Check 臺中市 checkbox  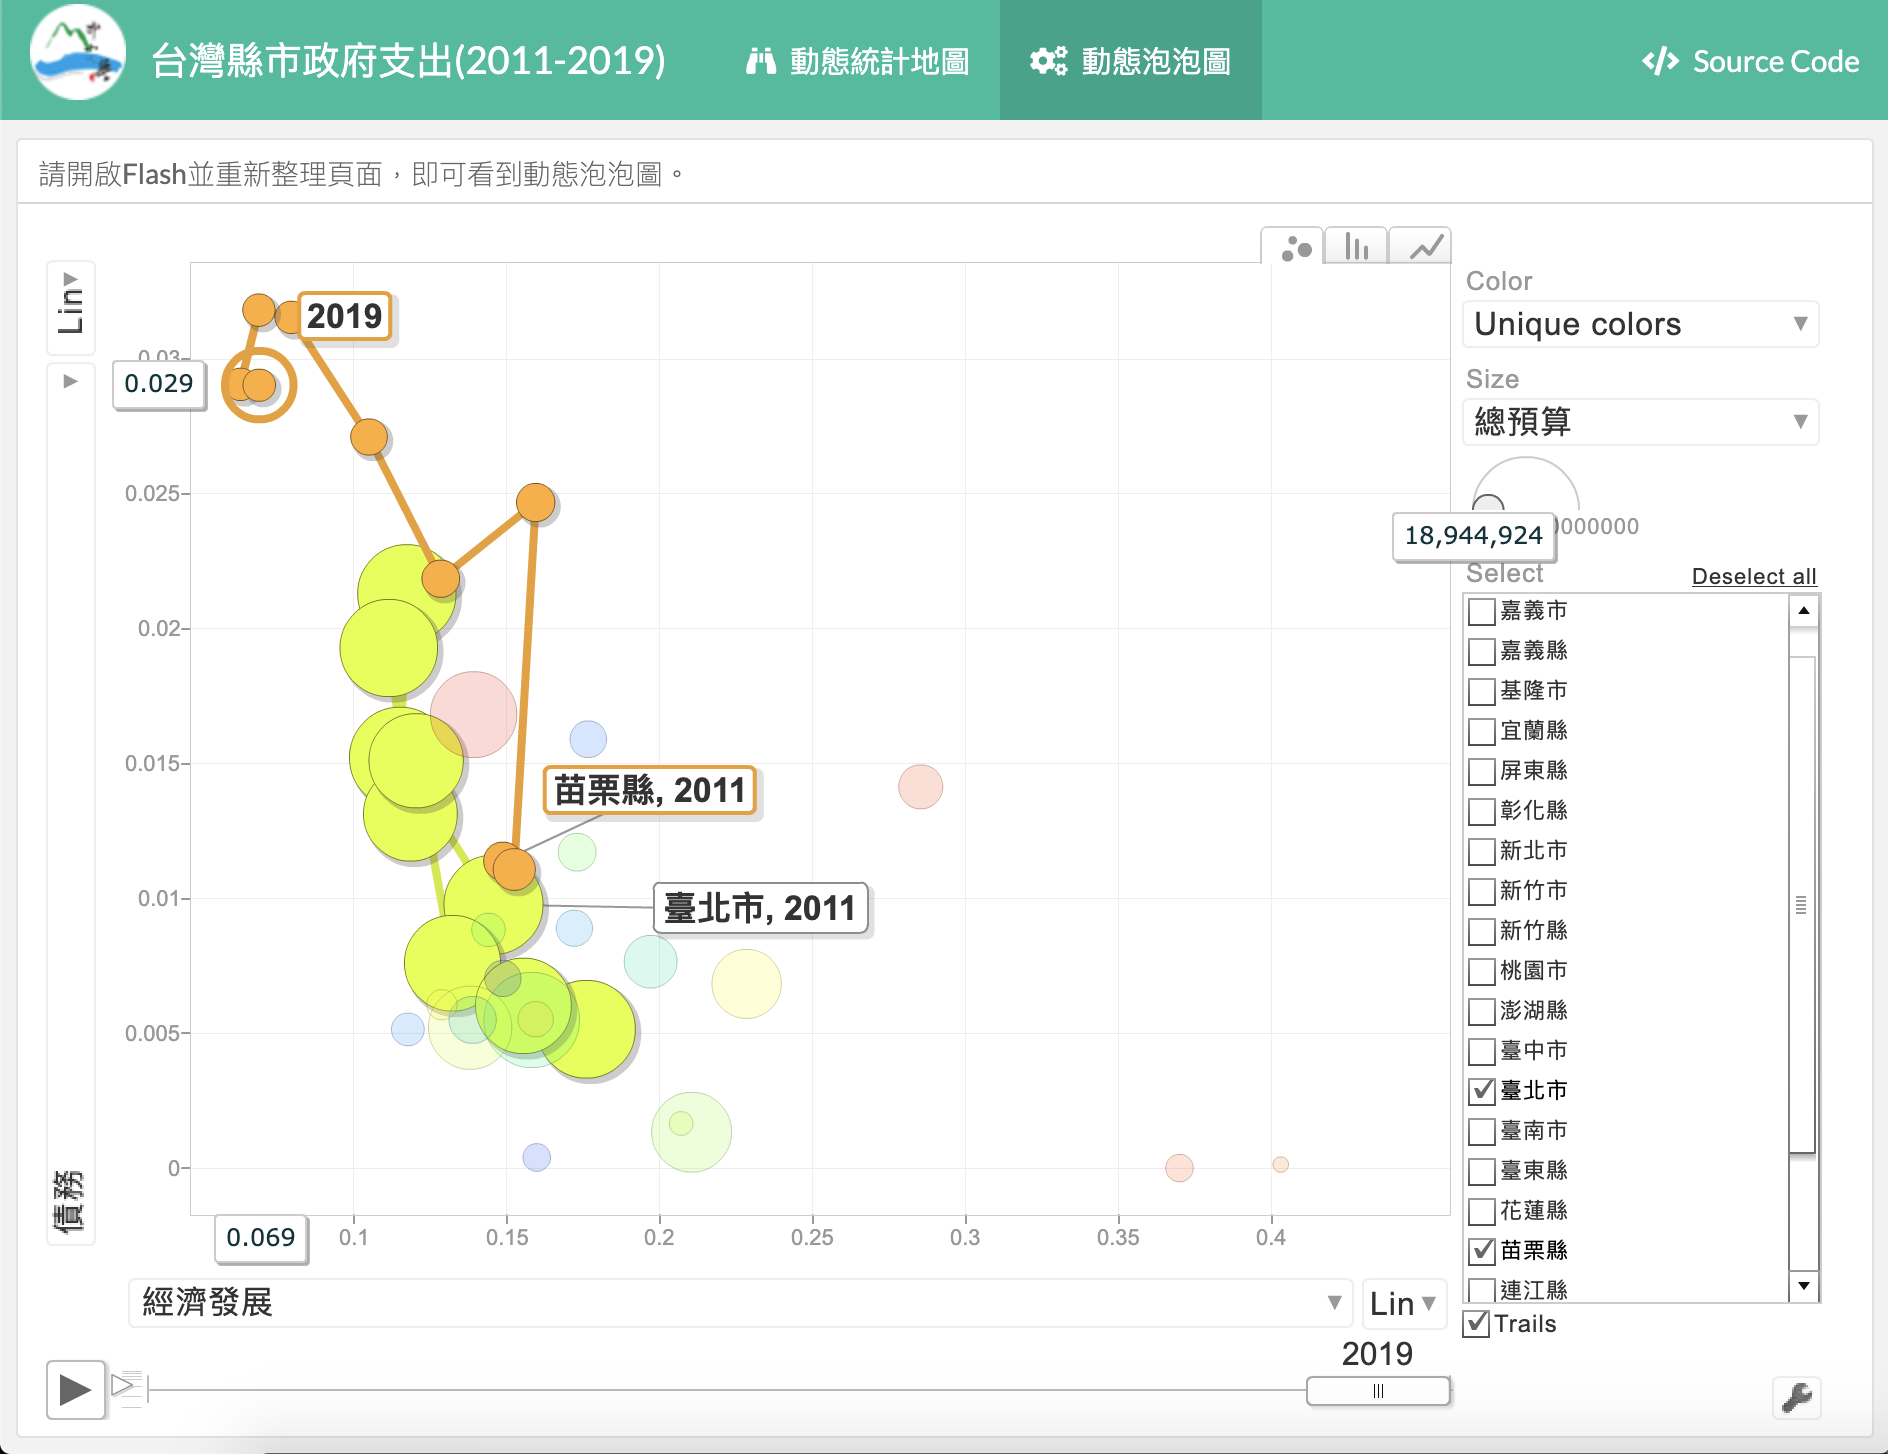click(1482, 1051)
